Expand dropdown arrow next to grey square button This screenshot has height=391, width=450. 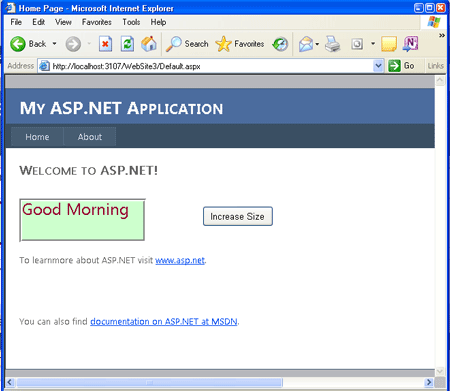[x=373, y=44]
